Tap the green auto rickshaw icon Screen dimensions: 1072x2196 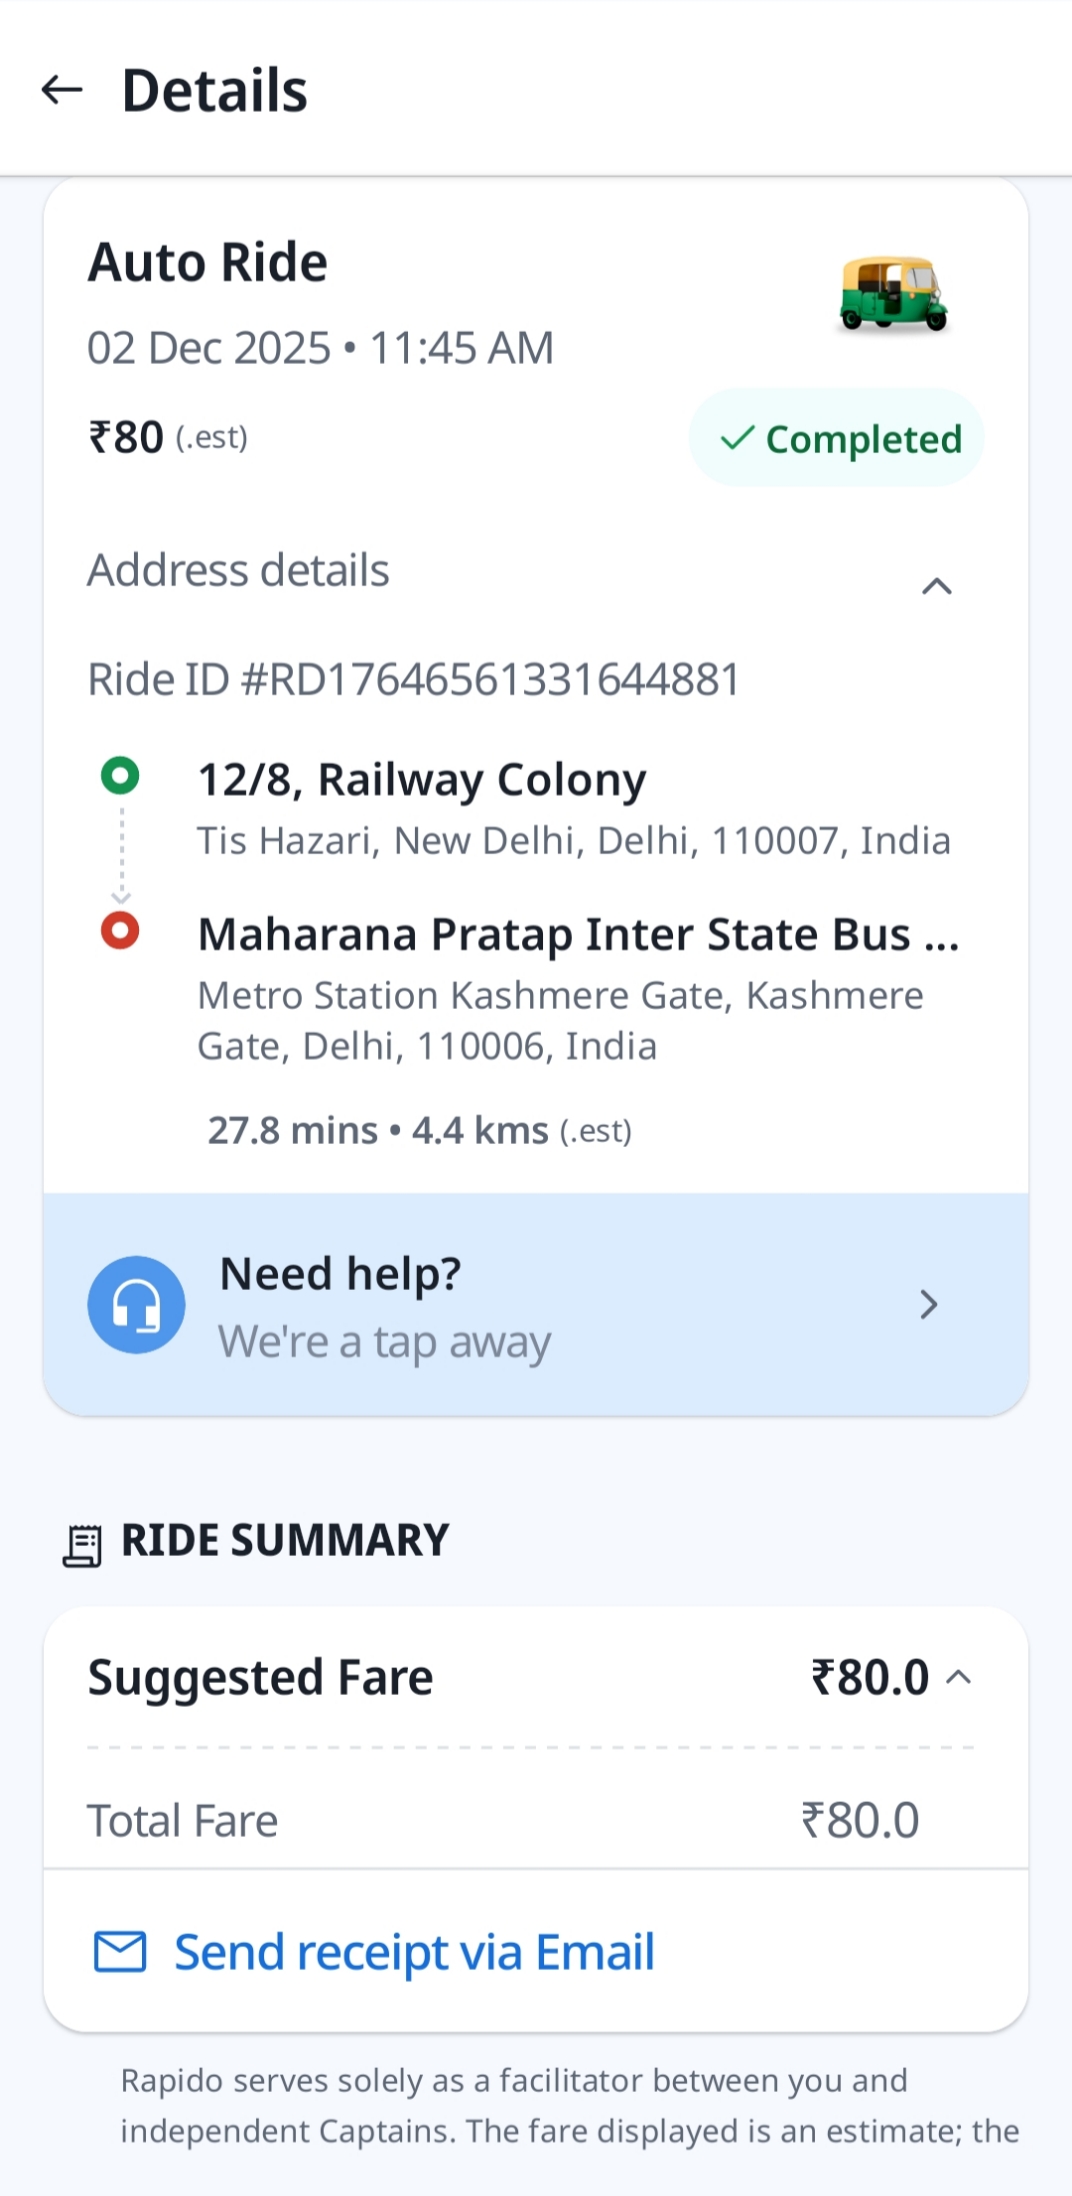coord(893,294)
